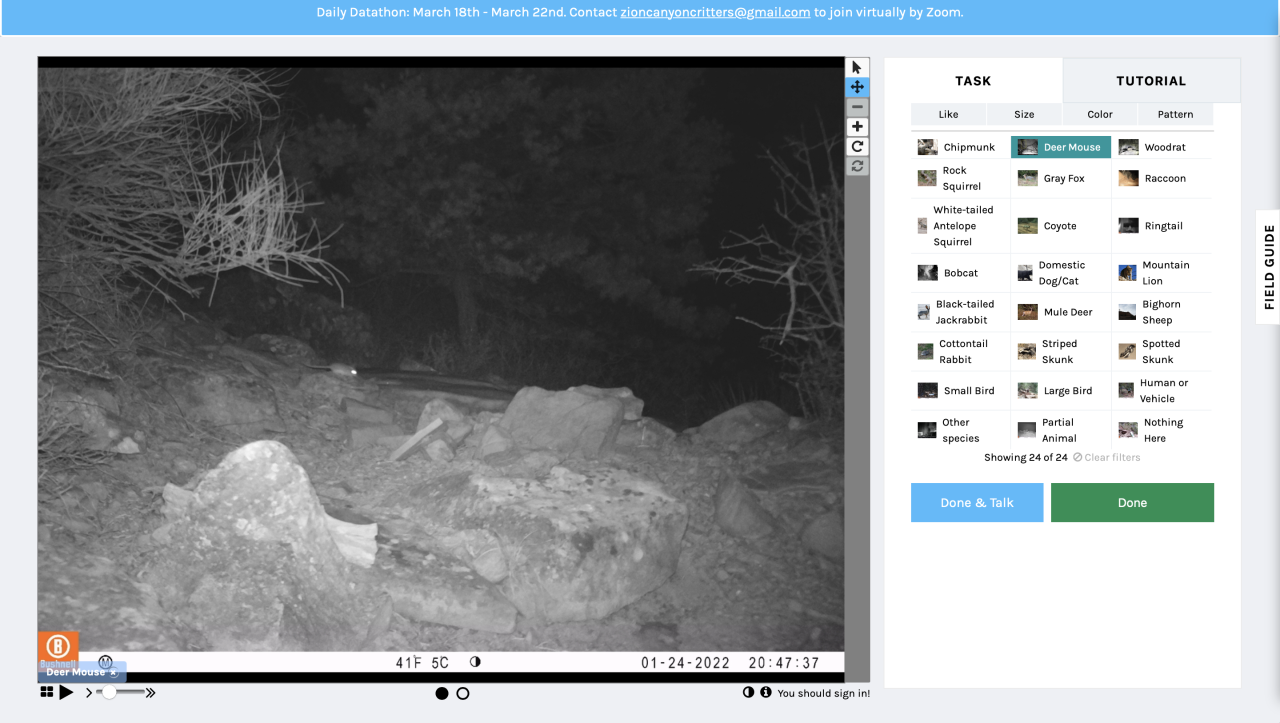Choose Spotted Skunk species
This screenshot has height=723, width=1280.
click(1162, 351)
